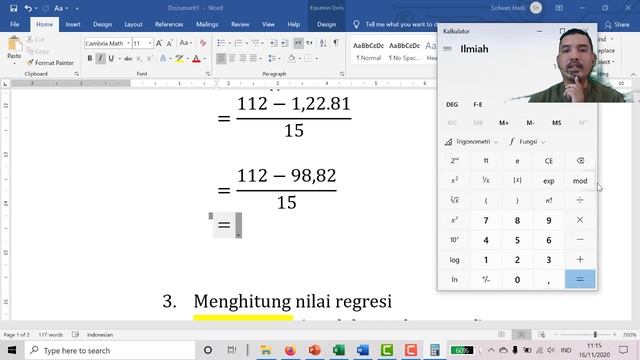This screenshot has height=360, width=640.
Task: Open Equation Tools Design tab
Action: [x=327, y=24]
